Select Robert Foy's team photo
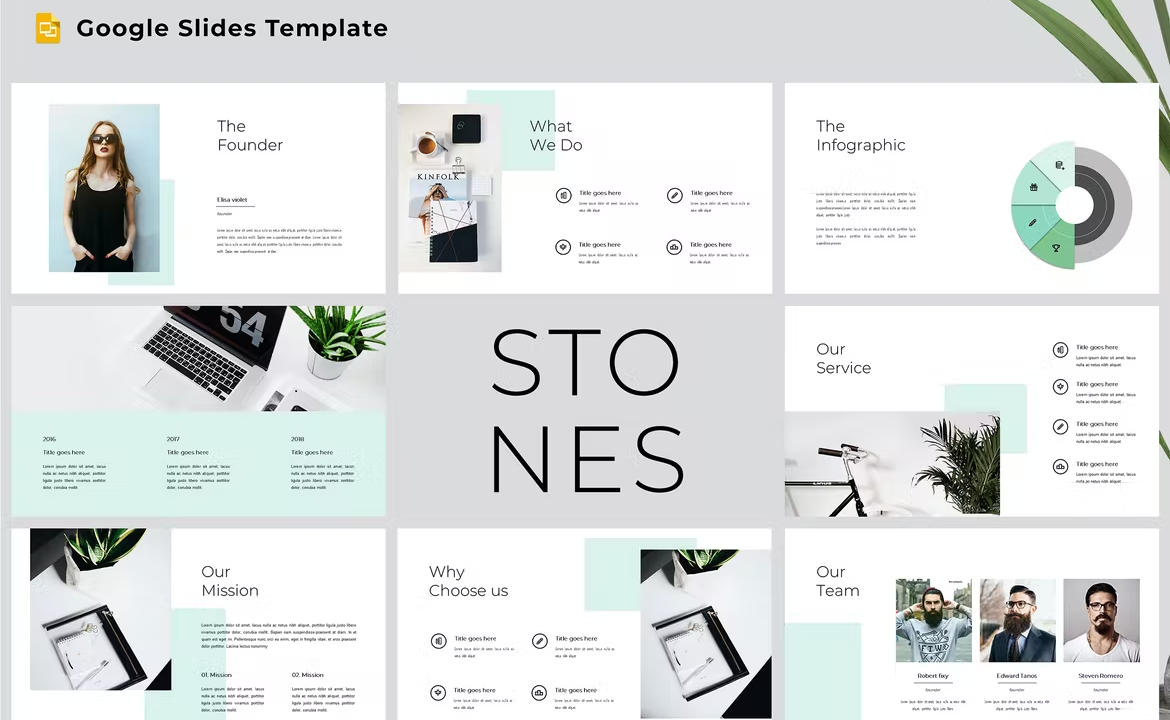The image size is (1170, 720). point(933,620)
